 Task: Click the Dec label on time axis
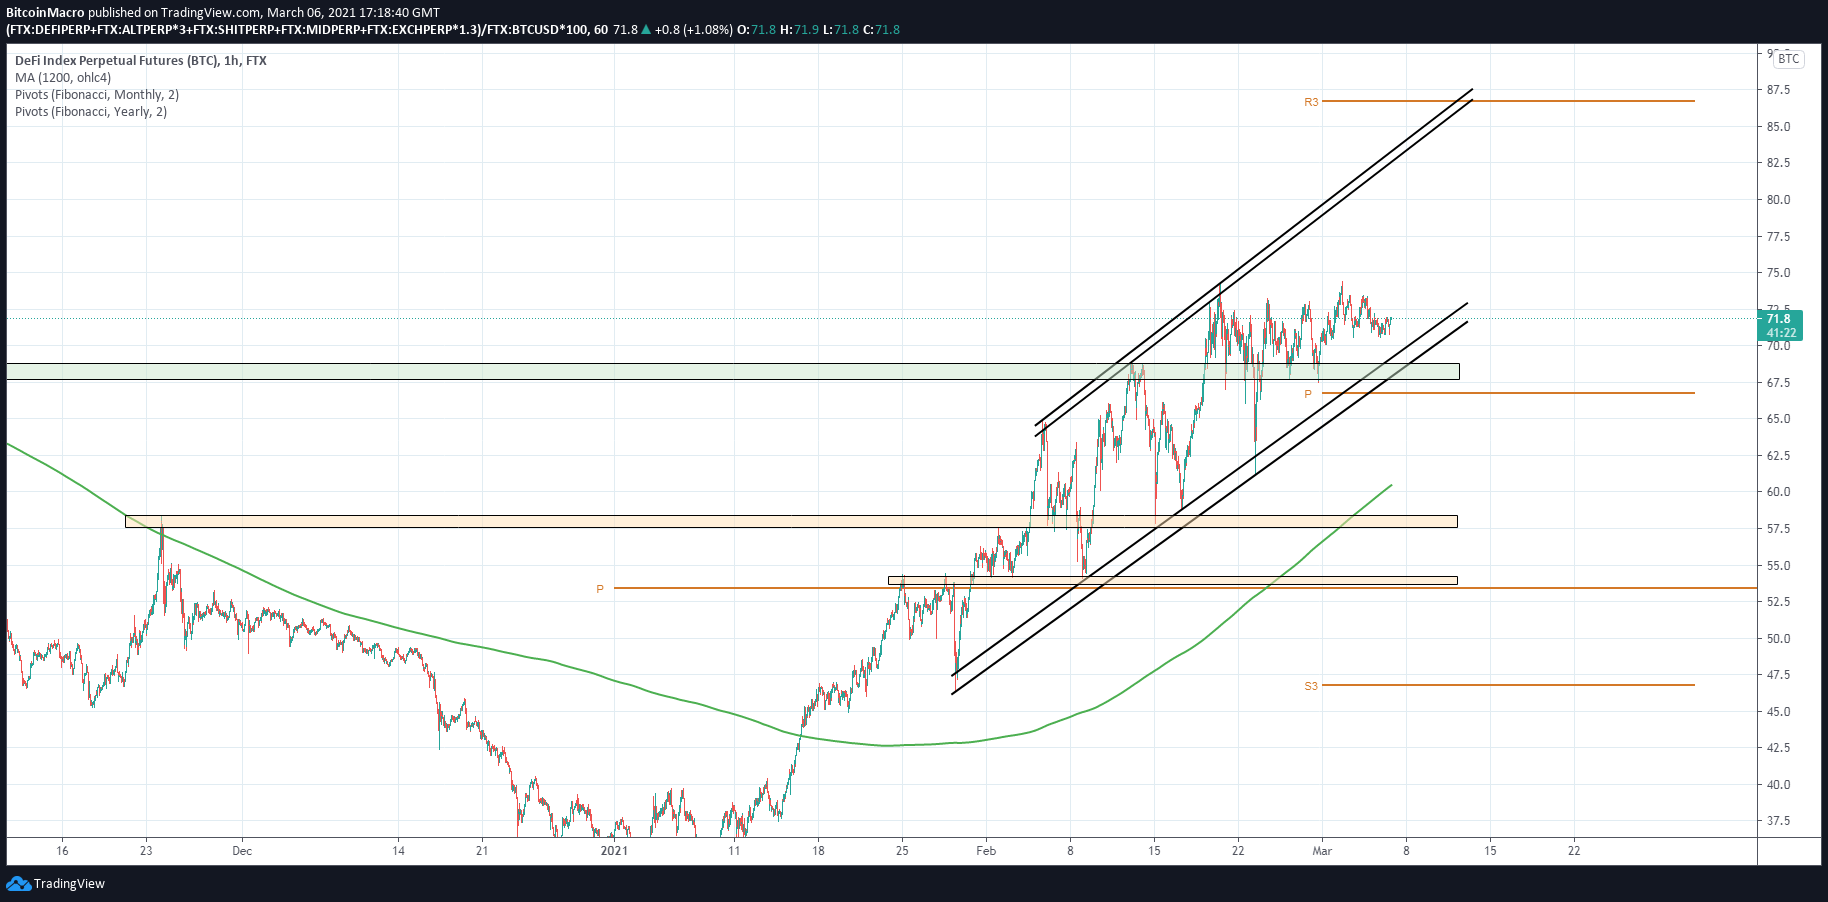[x=242, y=851]
